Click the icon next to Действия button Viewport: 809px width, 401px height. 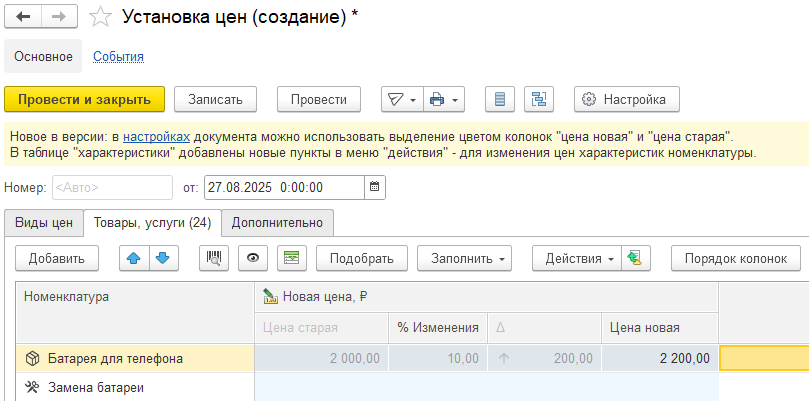(x=635, y=258)
